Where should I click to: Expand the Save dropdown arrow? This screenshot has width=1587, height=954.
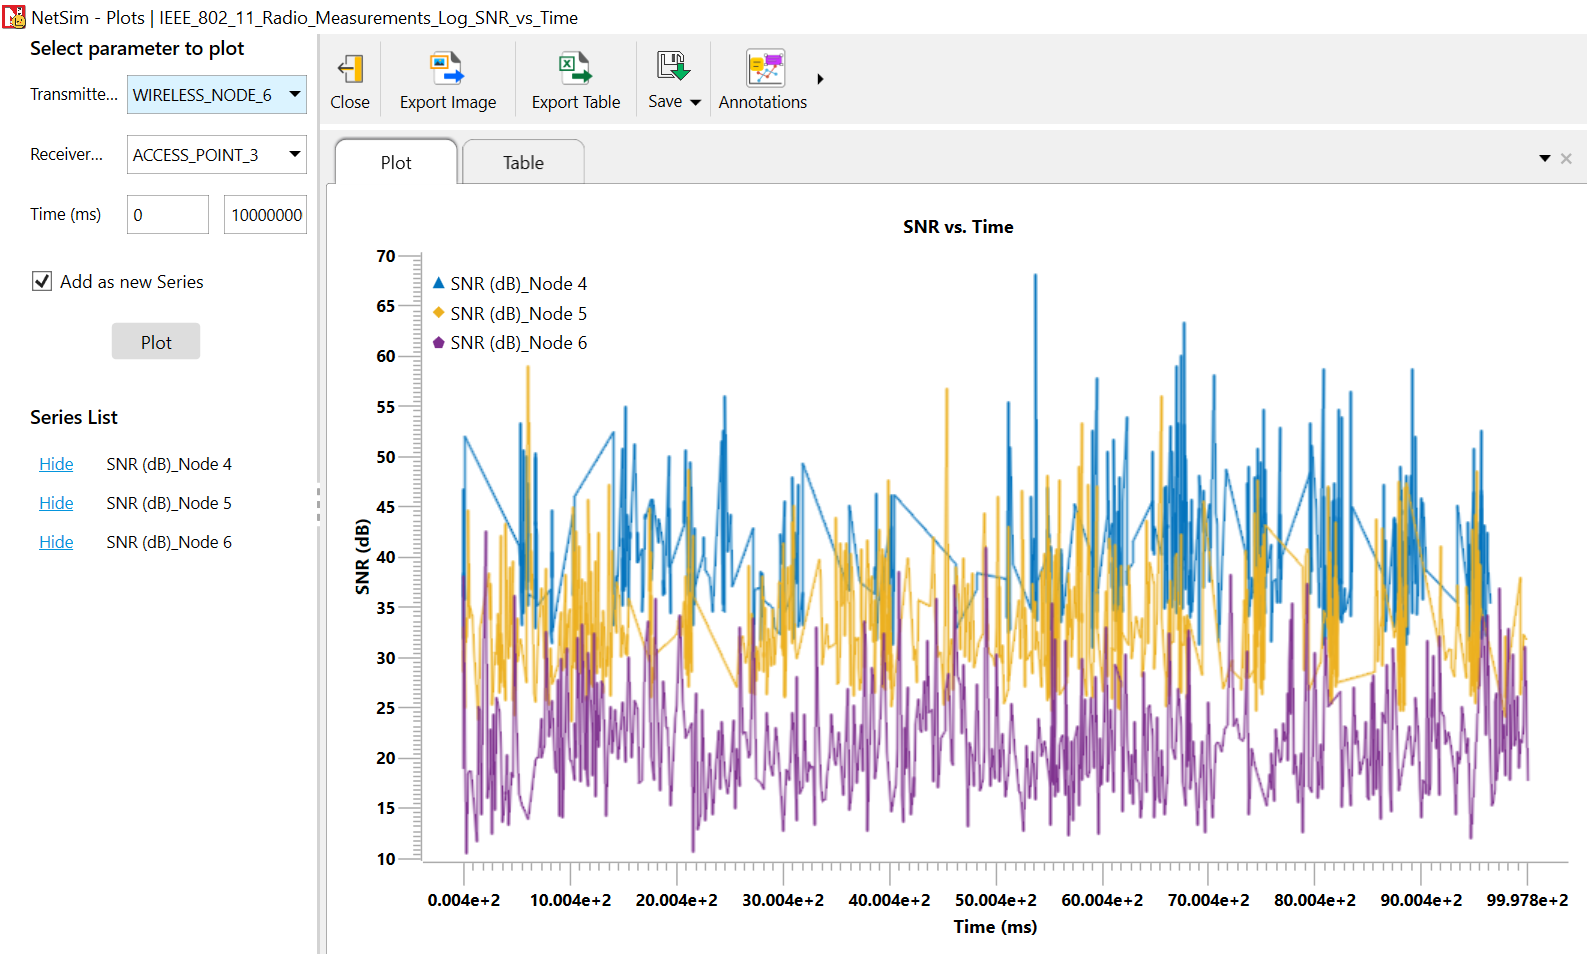tap(696, 102)
